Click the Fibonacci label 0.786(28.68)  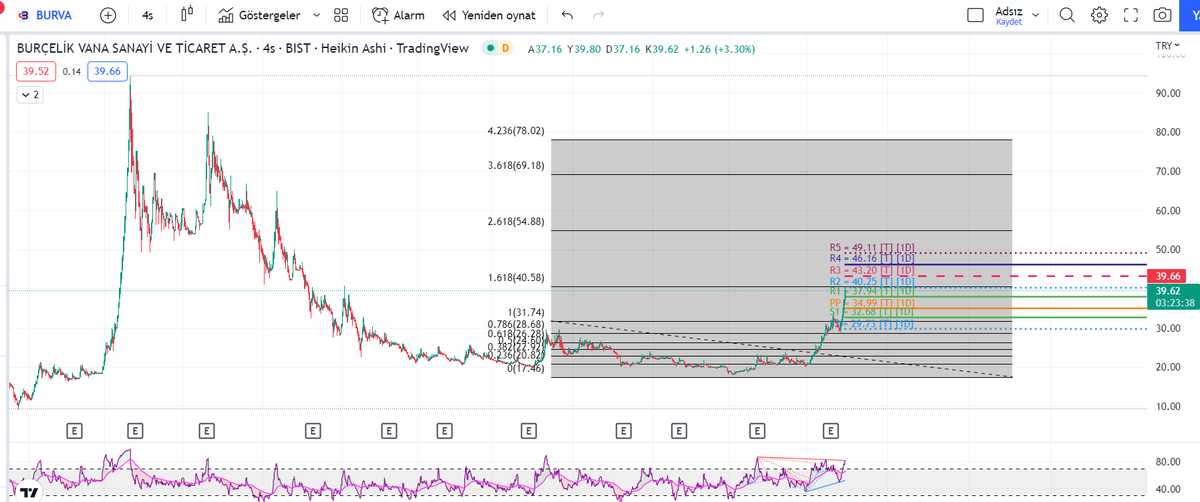point(516,323)
